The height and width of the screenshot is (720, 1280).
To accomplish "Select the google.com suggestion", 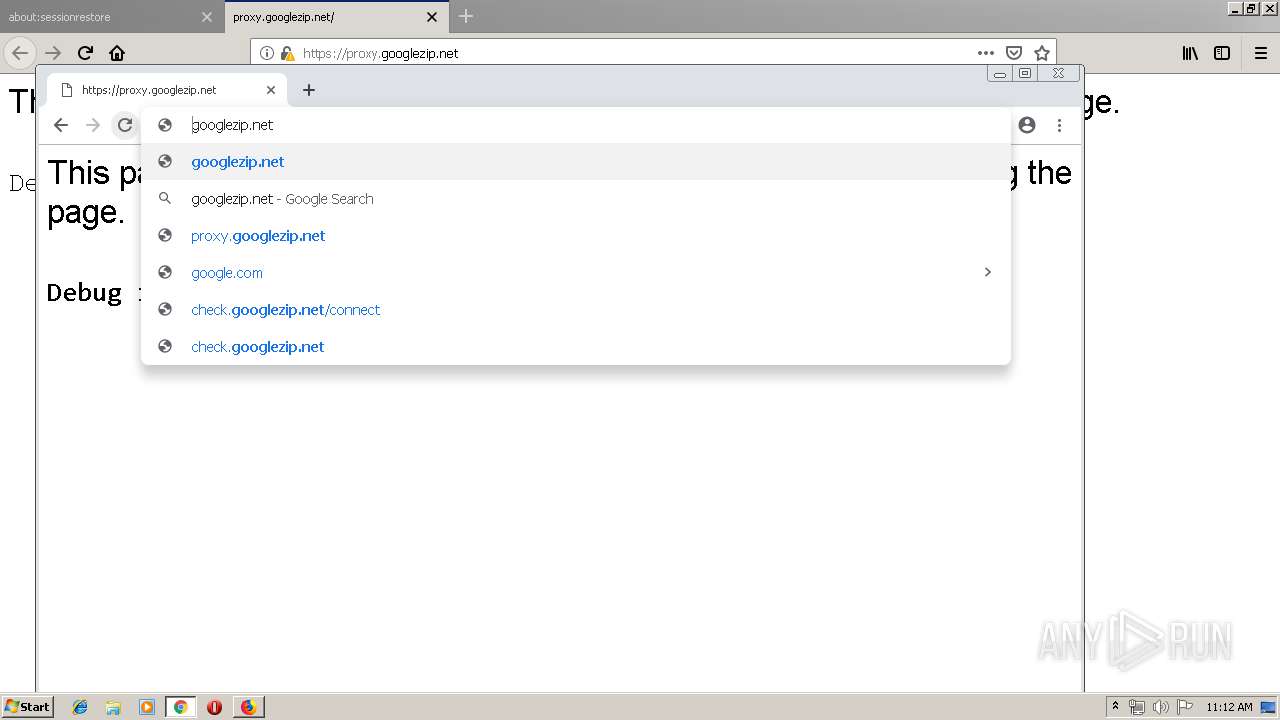I will click(x=576, y=273).
